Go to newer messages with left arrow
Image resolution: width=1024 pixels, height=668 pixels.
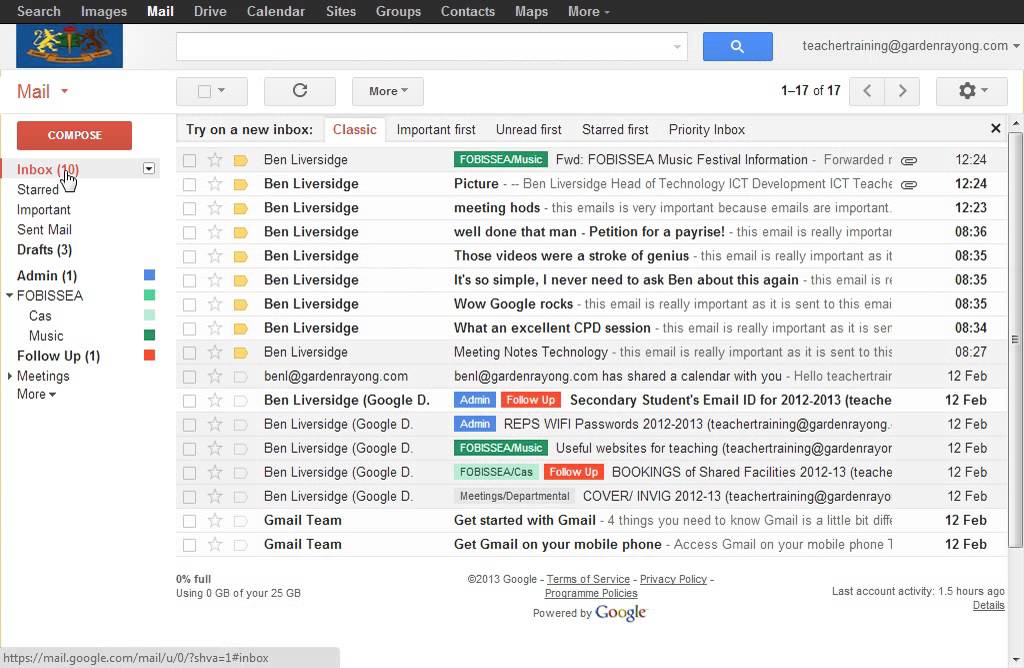[867, 91]
